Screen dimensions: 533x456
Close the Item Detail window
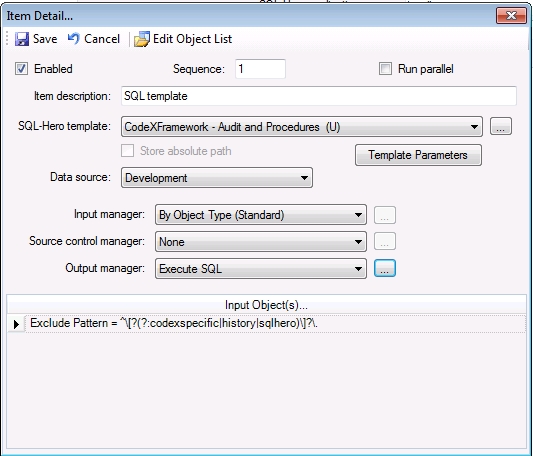511,16
